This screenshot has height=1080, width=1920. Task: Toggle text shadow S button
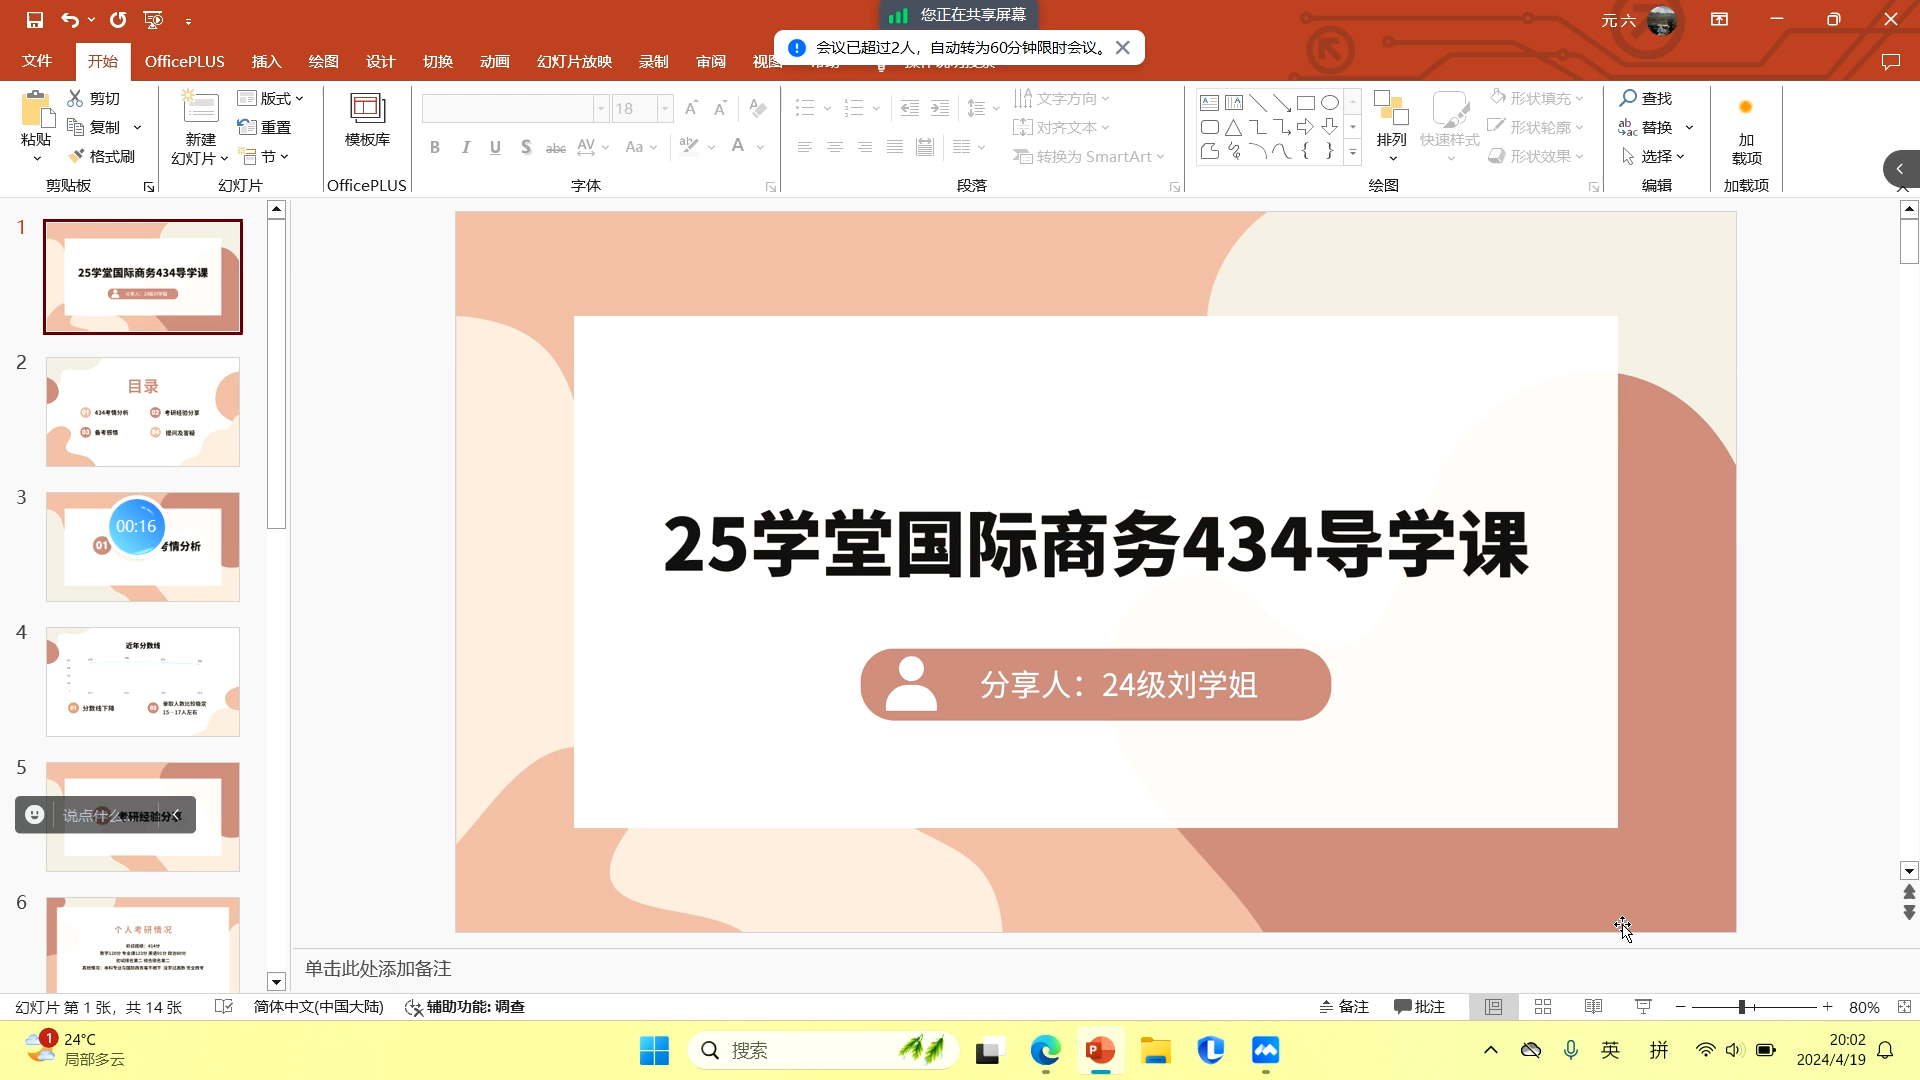pyautogui.click(x=526, y=147)
